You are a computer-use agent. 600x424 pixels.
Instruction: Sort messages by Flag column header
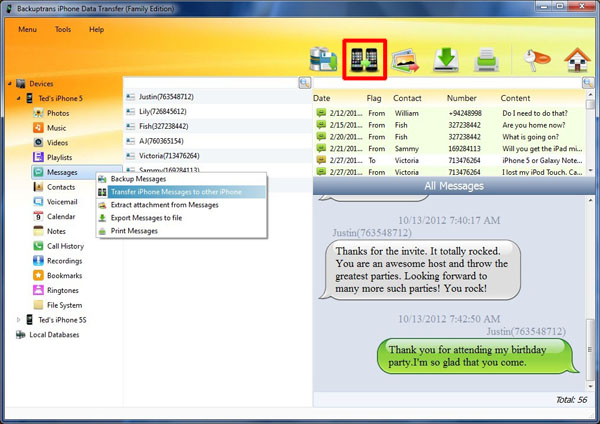coord(374,98)
